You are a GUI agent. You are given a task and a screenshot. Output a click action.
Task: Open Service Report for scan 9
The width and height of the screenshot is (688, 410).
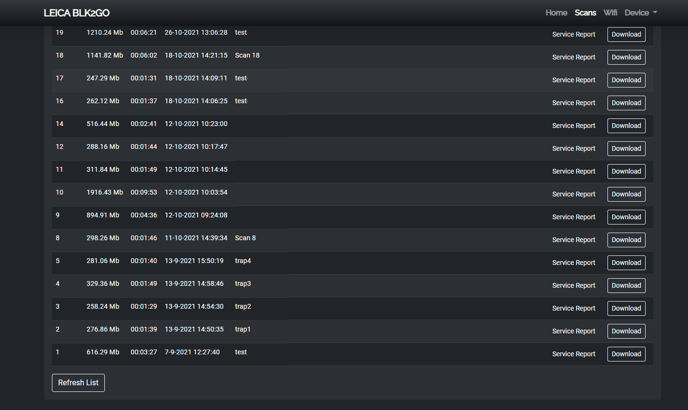point(573,217)
